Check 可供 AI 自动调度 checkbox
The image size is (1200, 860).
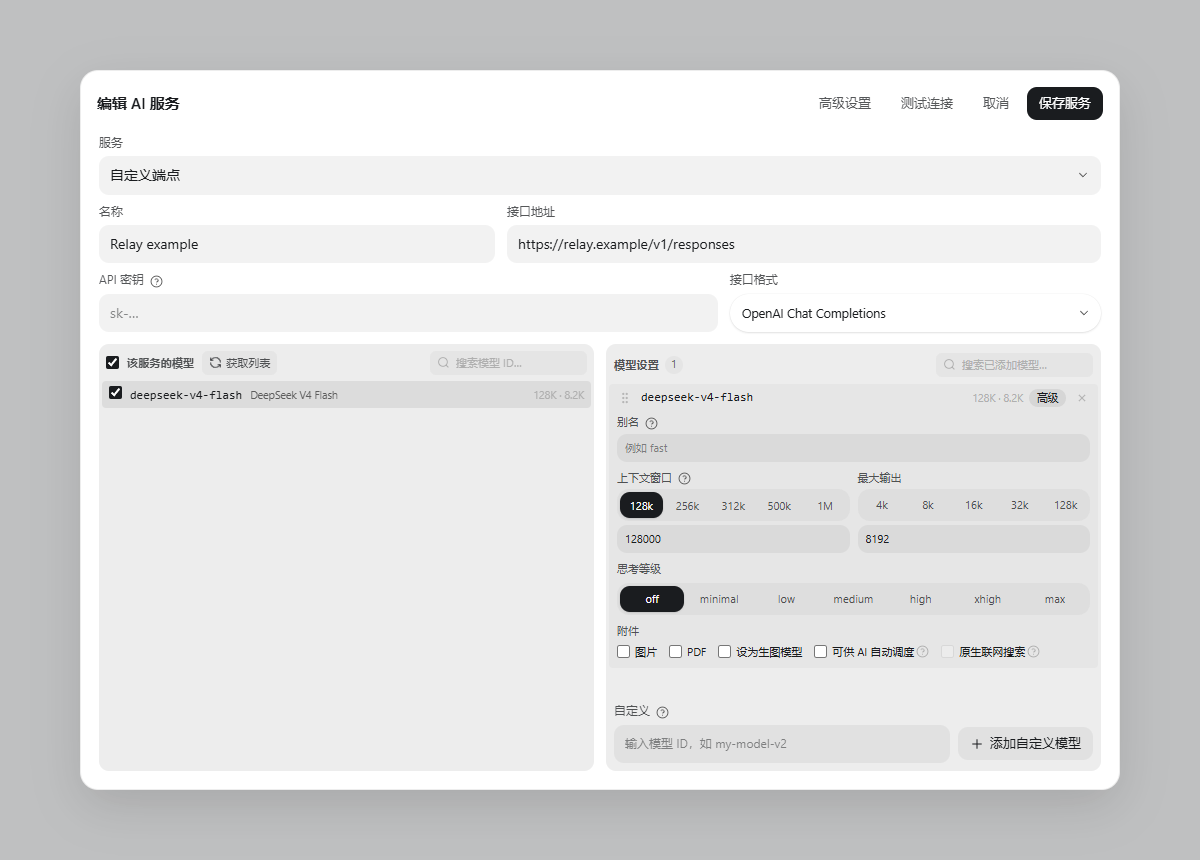(x=821, y=652)
